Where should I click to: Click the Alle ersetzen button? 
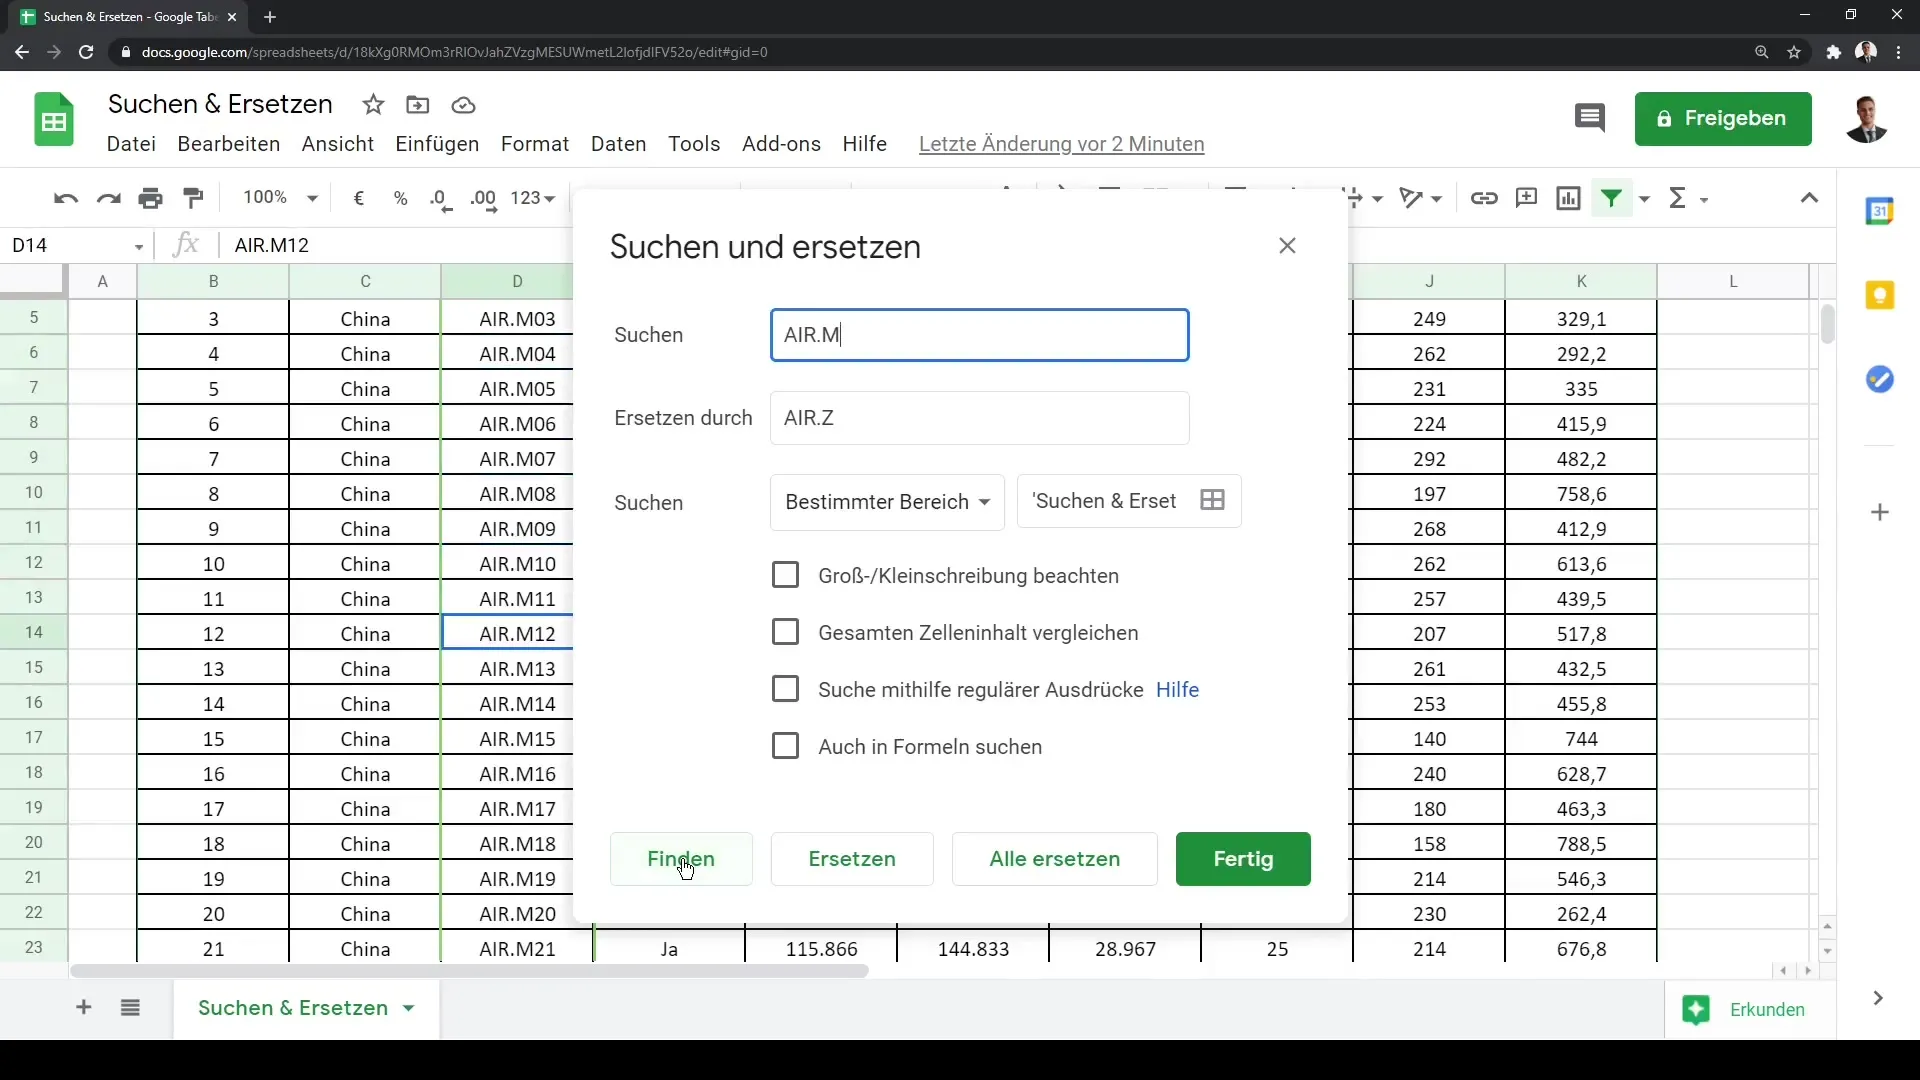pyautogui.click(x=1054, y=859)
